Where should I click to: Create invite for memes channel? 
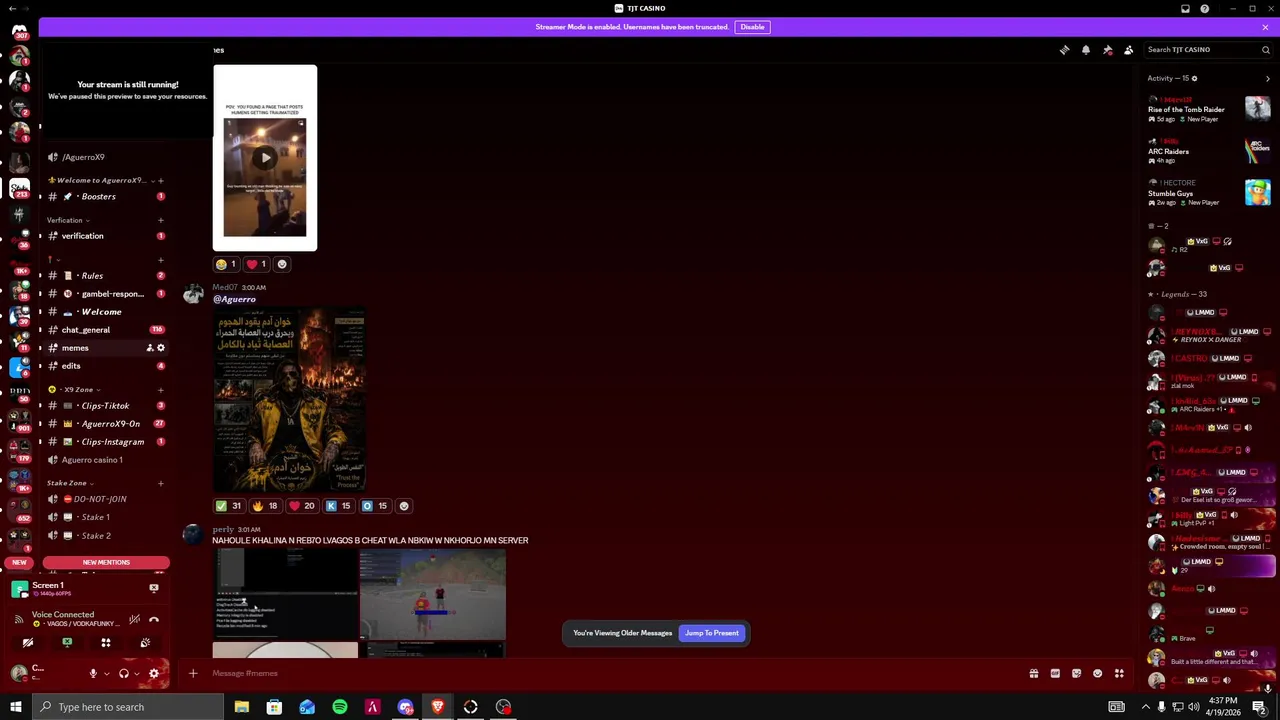150,348
